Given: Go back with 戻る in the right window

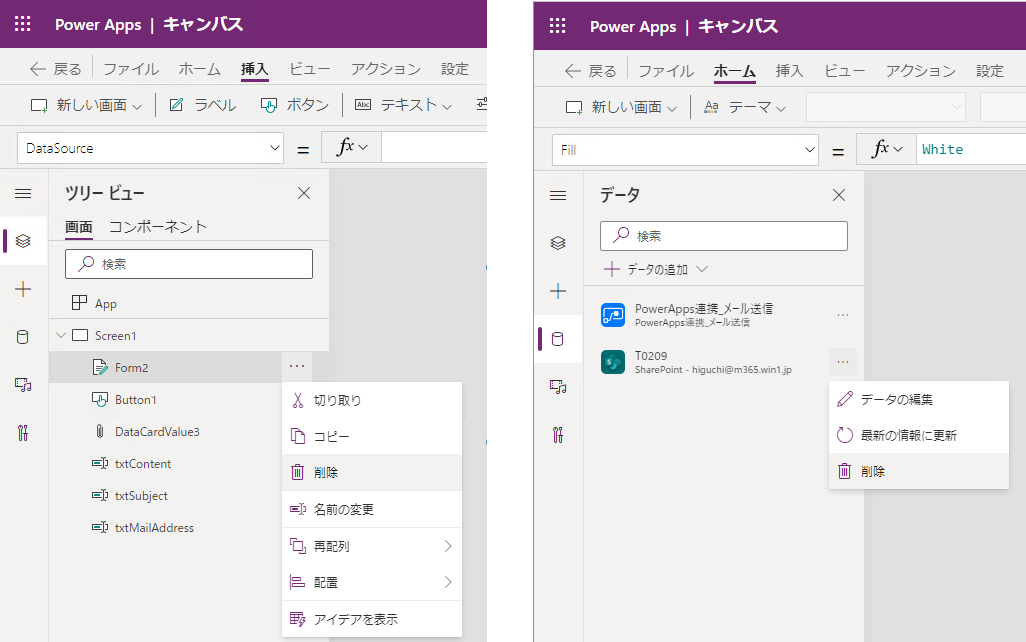Looking at the screenshot, I should pos(591,71).
